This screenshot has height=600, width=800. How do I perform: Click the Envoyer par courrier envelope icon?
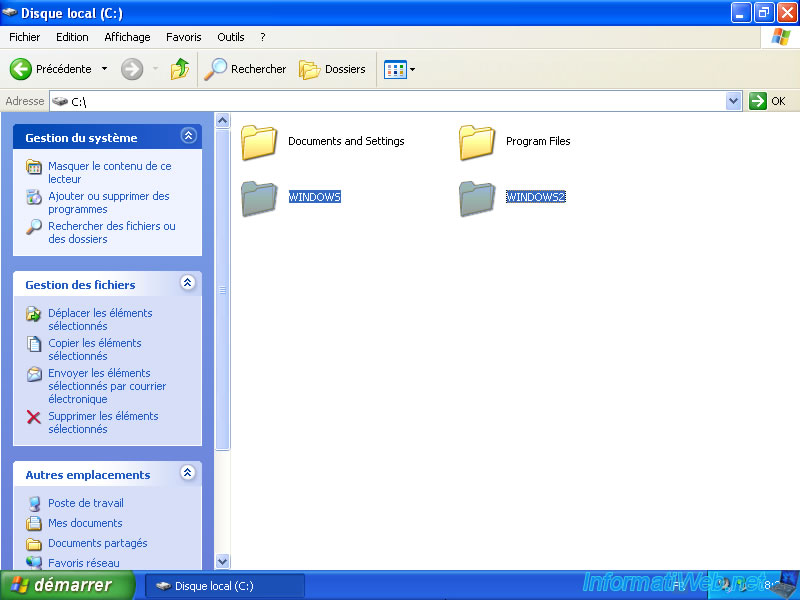tap(34, 374)
